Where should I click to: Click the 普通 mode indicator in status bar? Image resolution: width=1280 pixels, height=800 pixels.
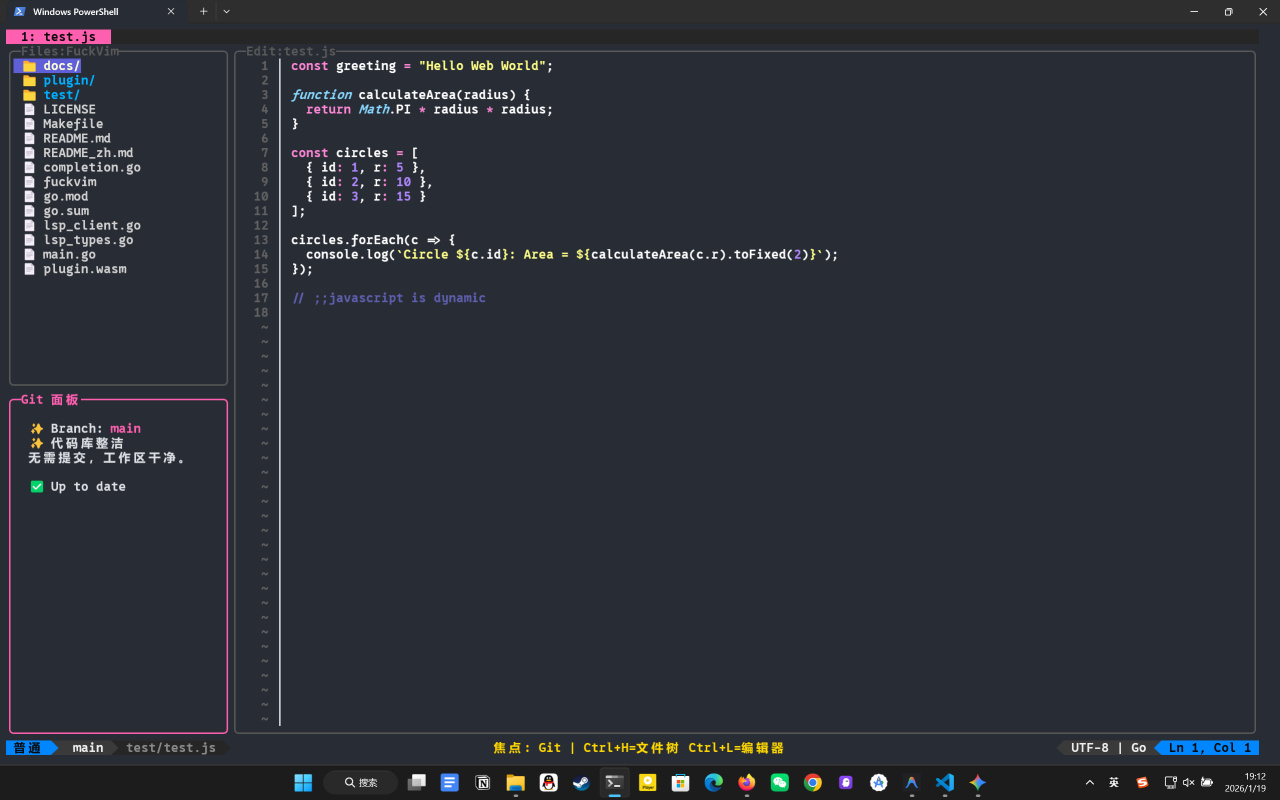tap(28, 748)
